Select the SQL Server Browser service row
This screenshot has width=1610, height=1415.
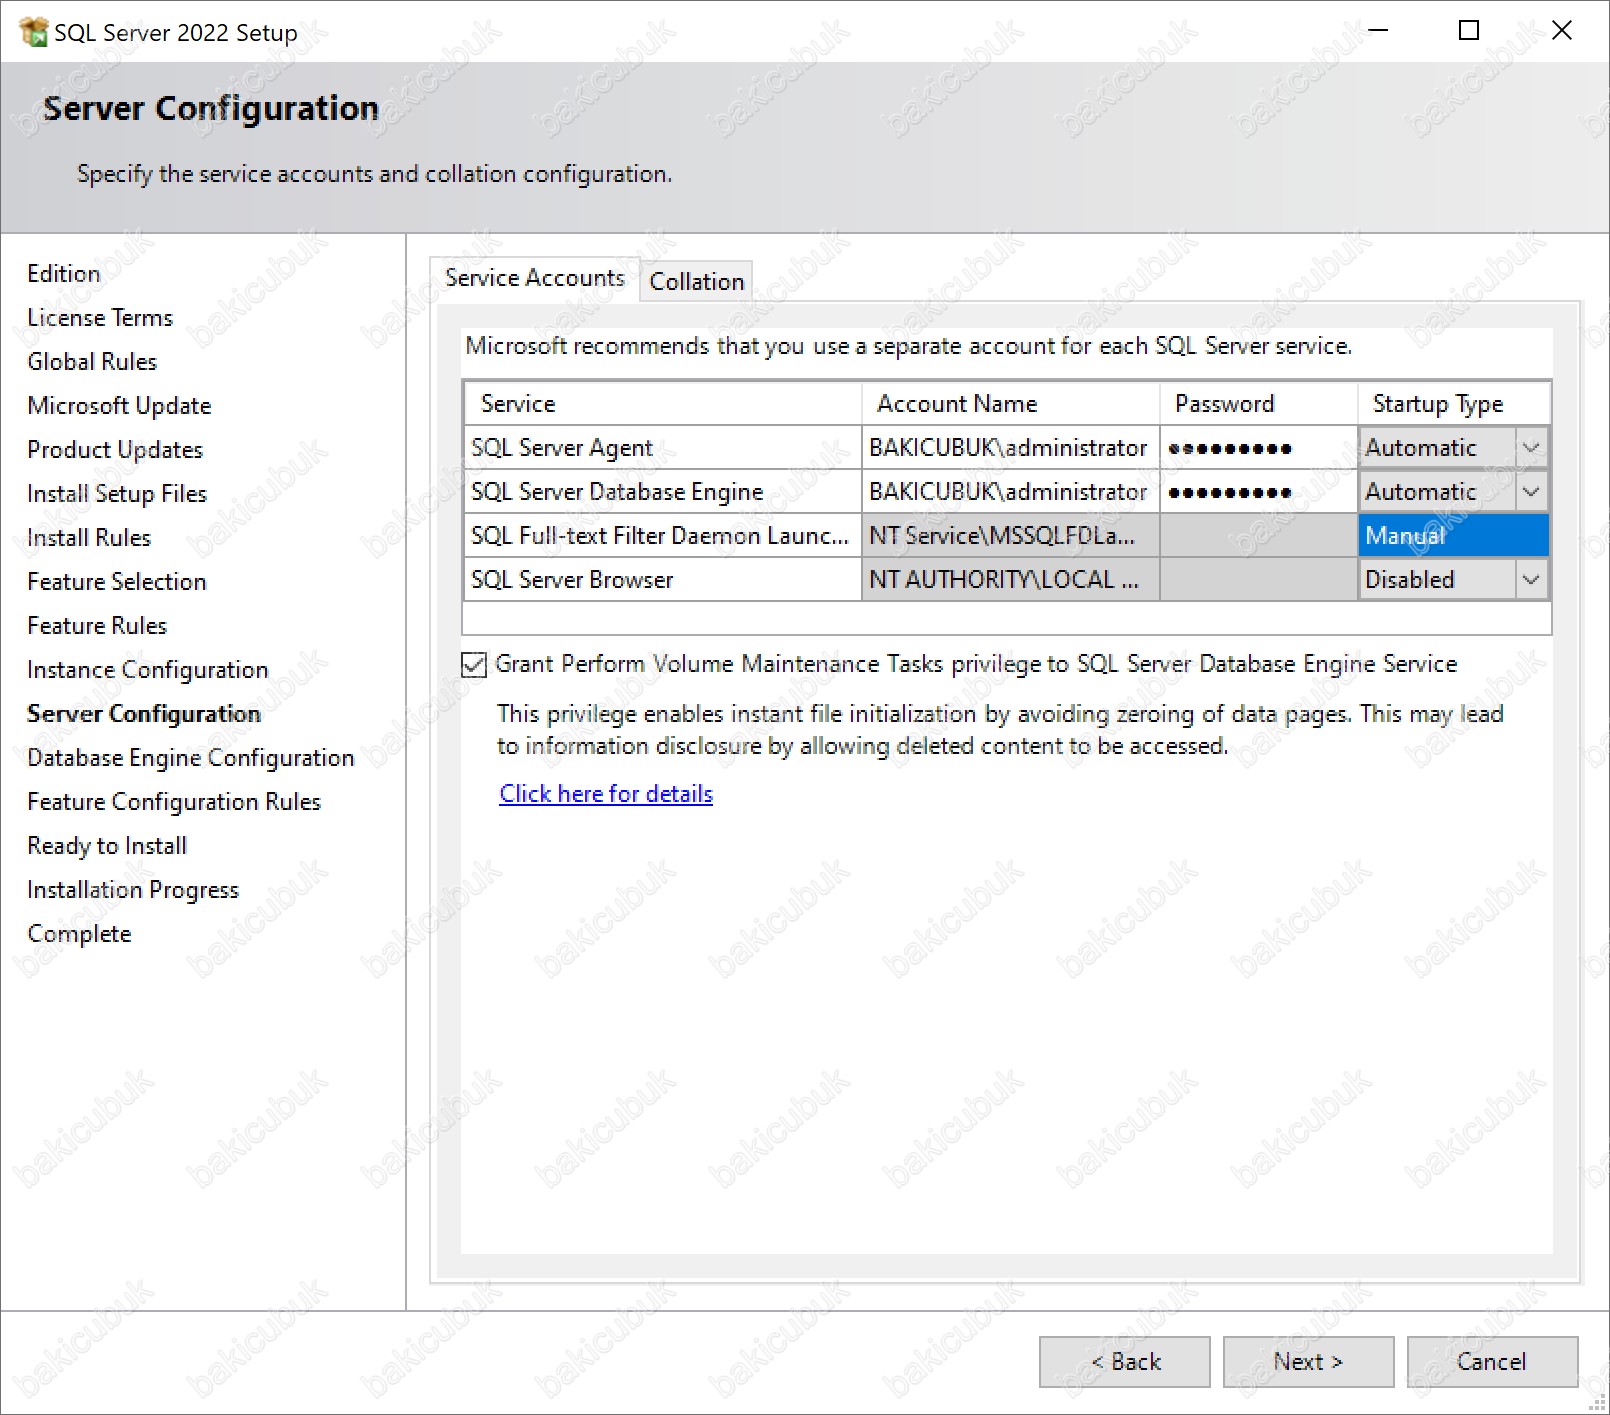[662, 580]
